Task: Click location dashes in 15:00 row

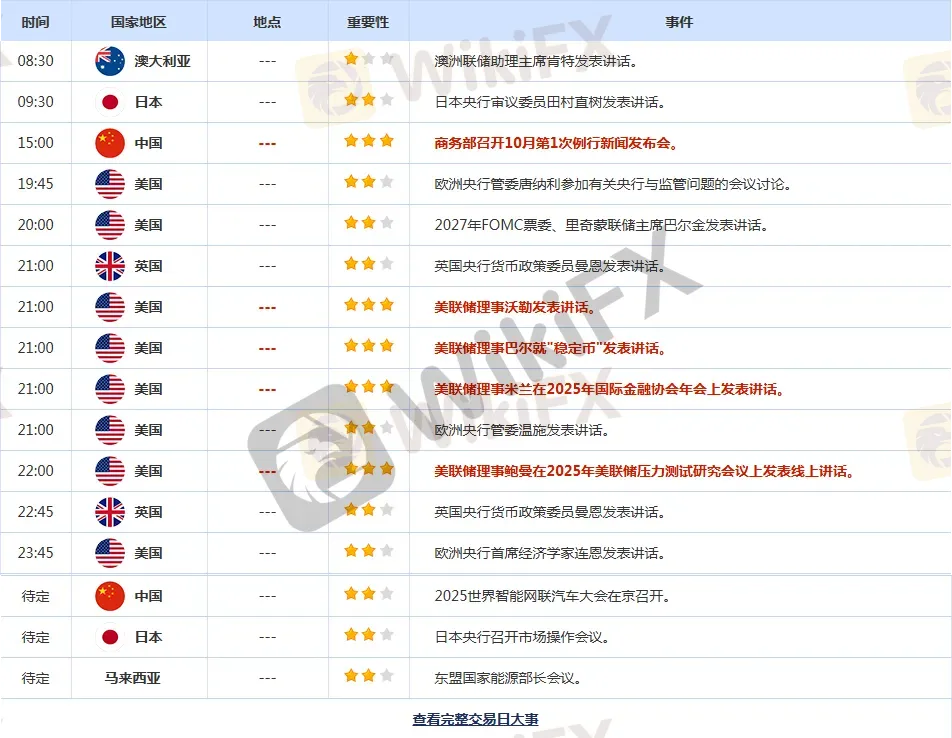Action: [267, 144]
